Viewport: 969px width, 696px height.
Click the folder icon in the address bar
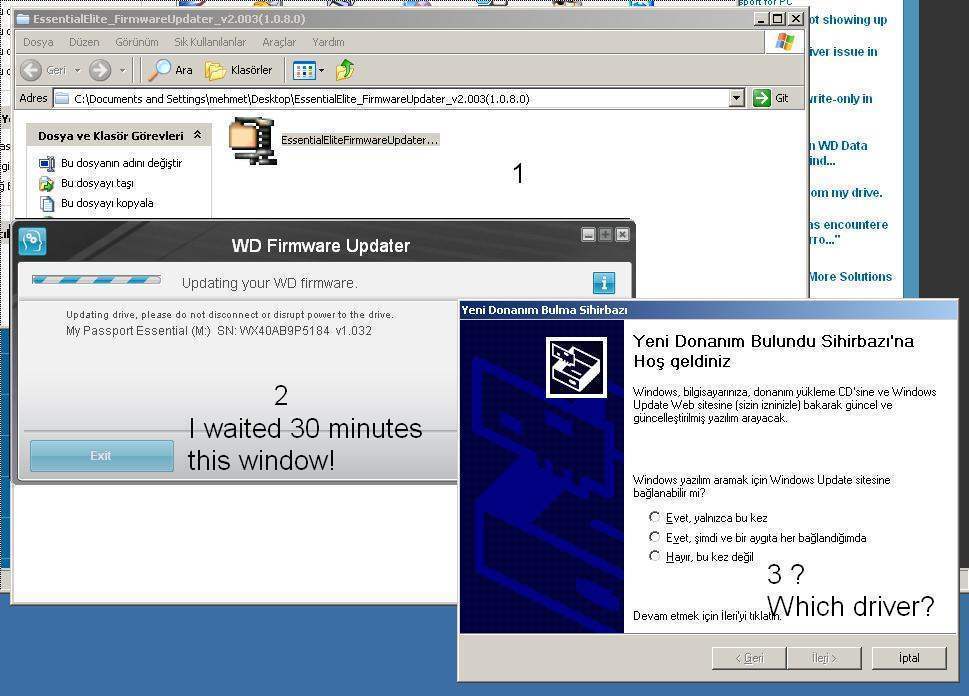click(x=62, y=98)
